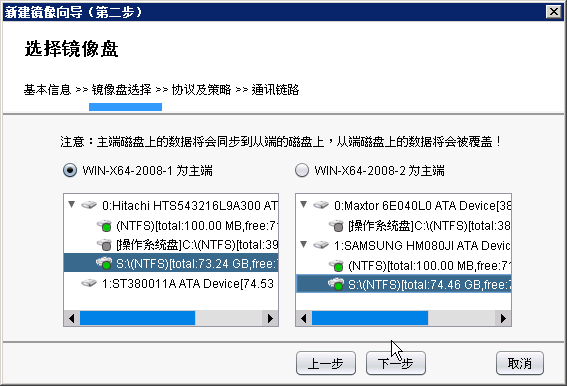This screenshot has width=567, height=386.
Task: Click the Maxtor disk drive icon
Action: [321, 205]
